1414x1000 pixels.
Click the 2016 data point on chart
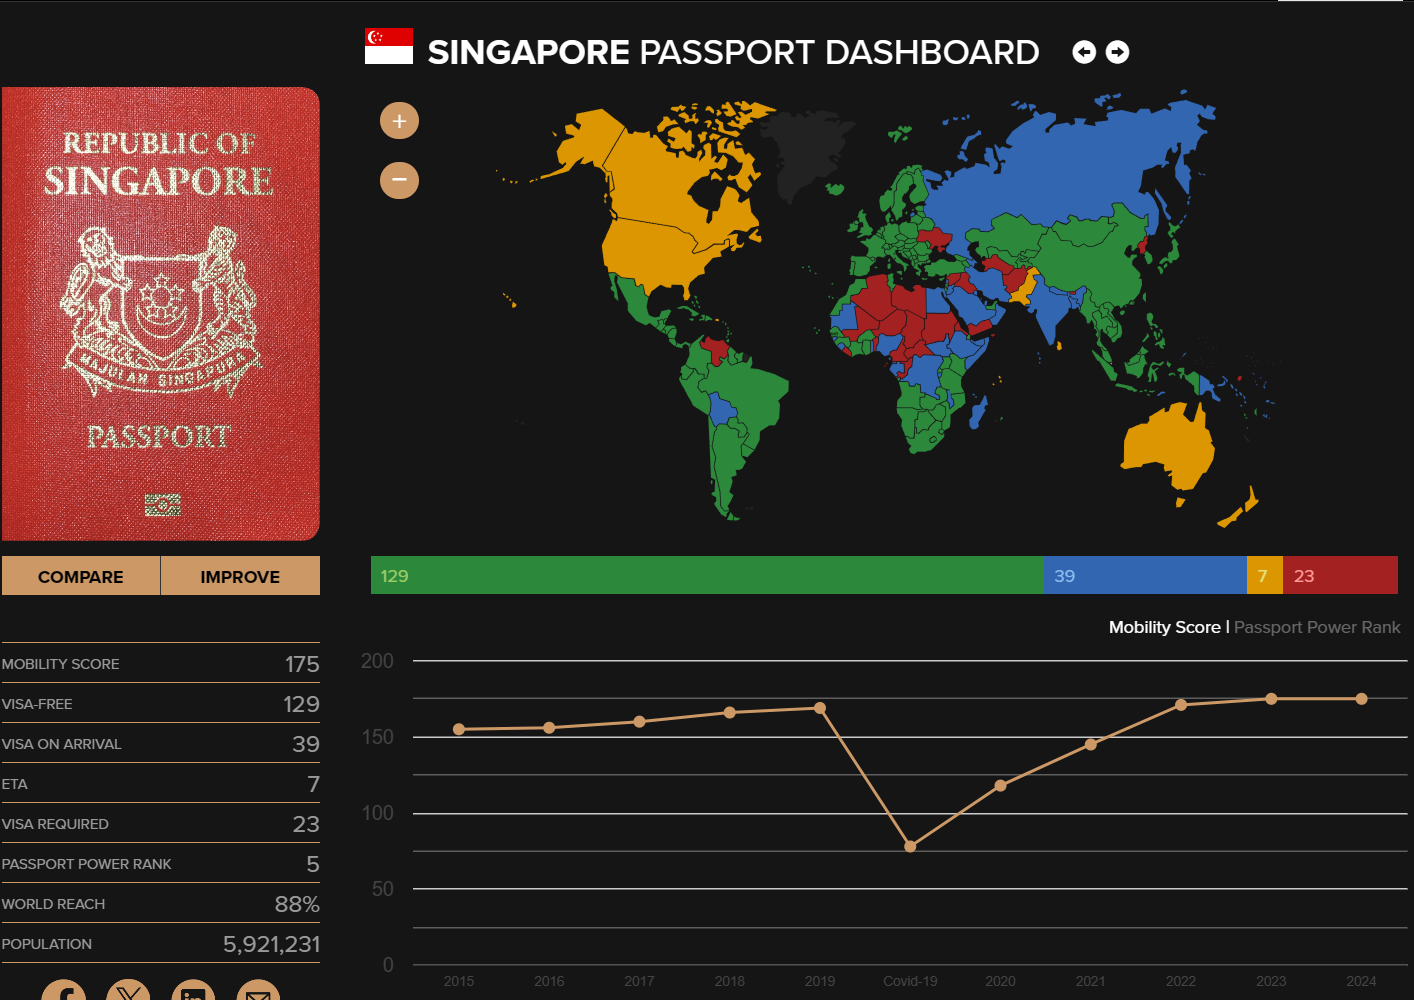(549, 727)
